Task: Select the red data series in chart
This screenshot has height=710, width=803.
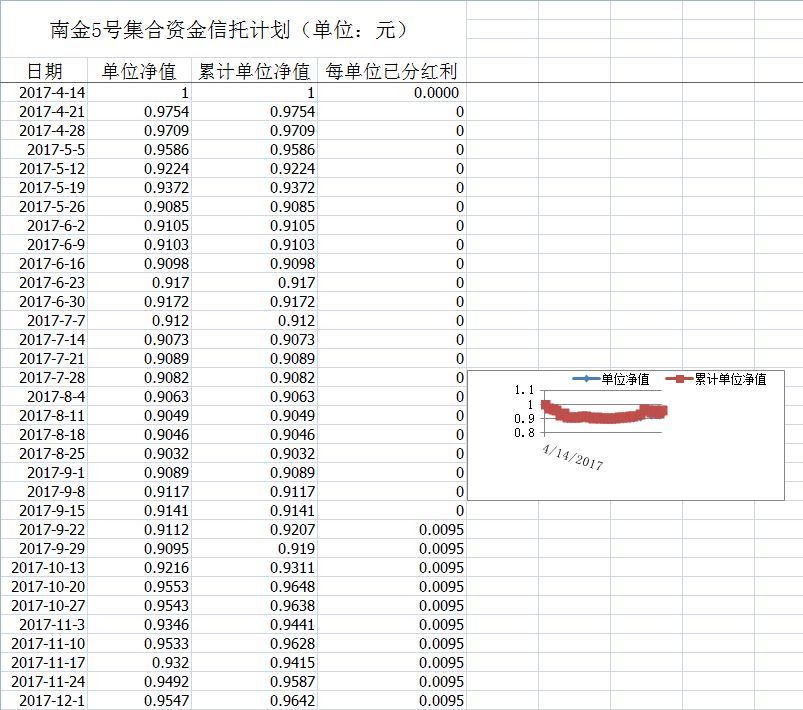Action: [x=600, y=417]
